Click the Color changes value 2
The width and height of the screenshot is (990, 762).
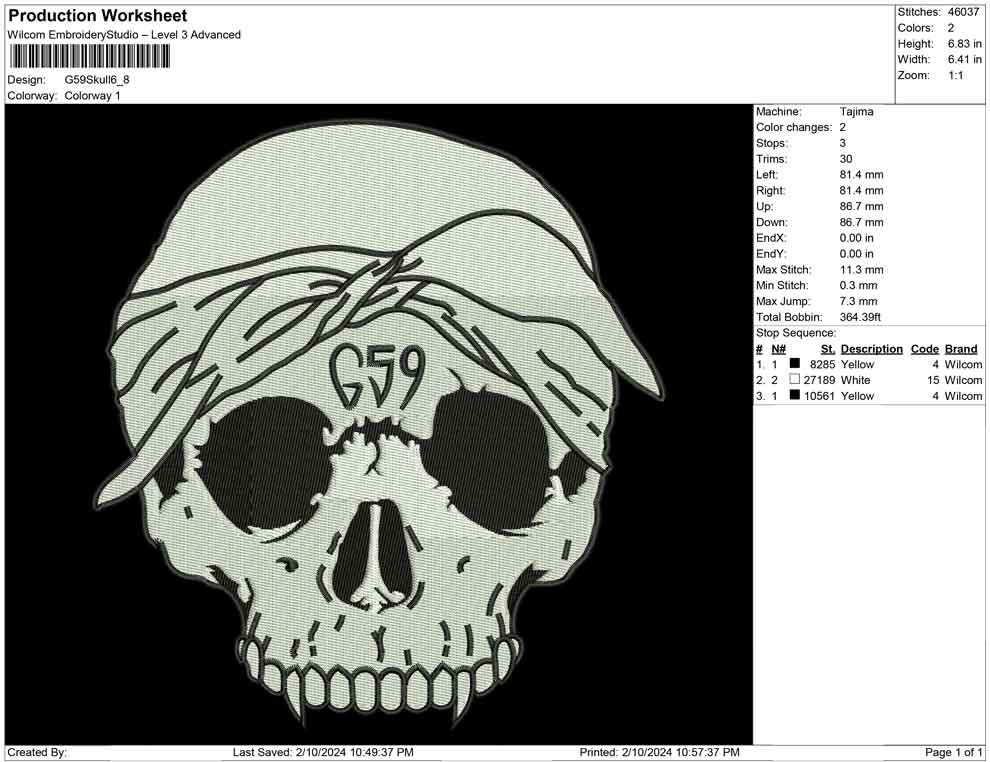(x=842, y=127)
